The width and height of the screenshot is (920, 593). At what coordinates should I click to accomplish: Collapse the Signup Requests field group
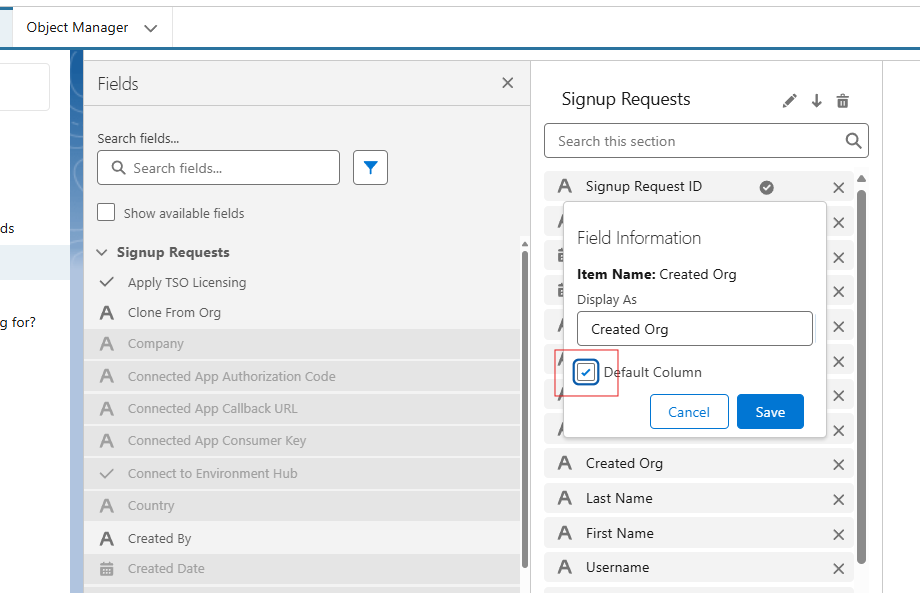click(x=102, y=253)
